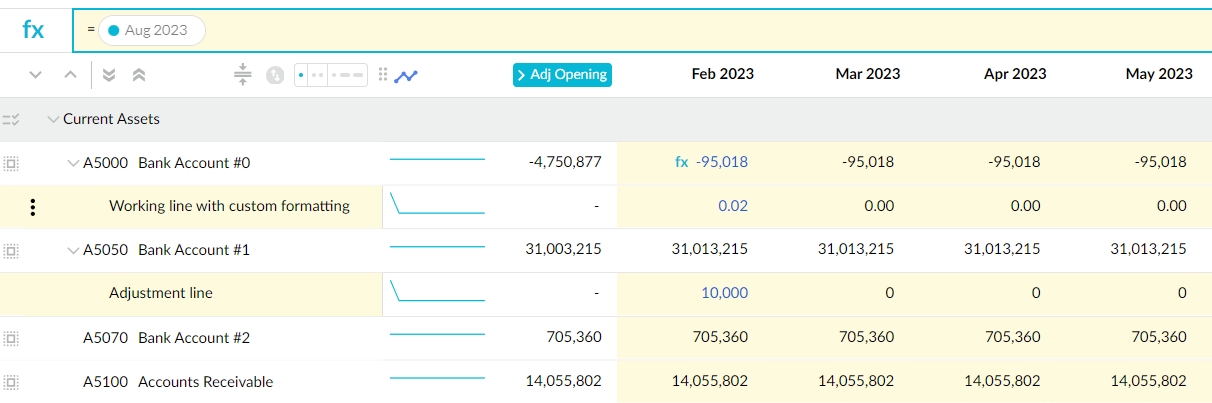The width and height of the screenshot is (1212, 403).
Task: Expand the Adj Opening button
Action: pyautogui.click(x=561, y=75)
